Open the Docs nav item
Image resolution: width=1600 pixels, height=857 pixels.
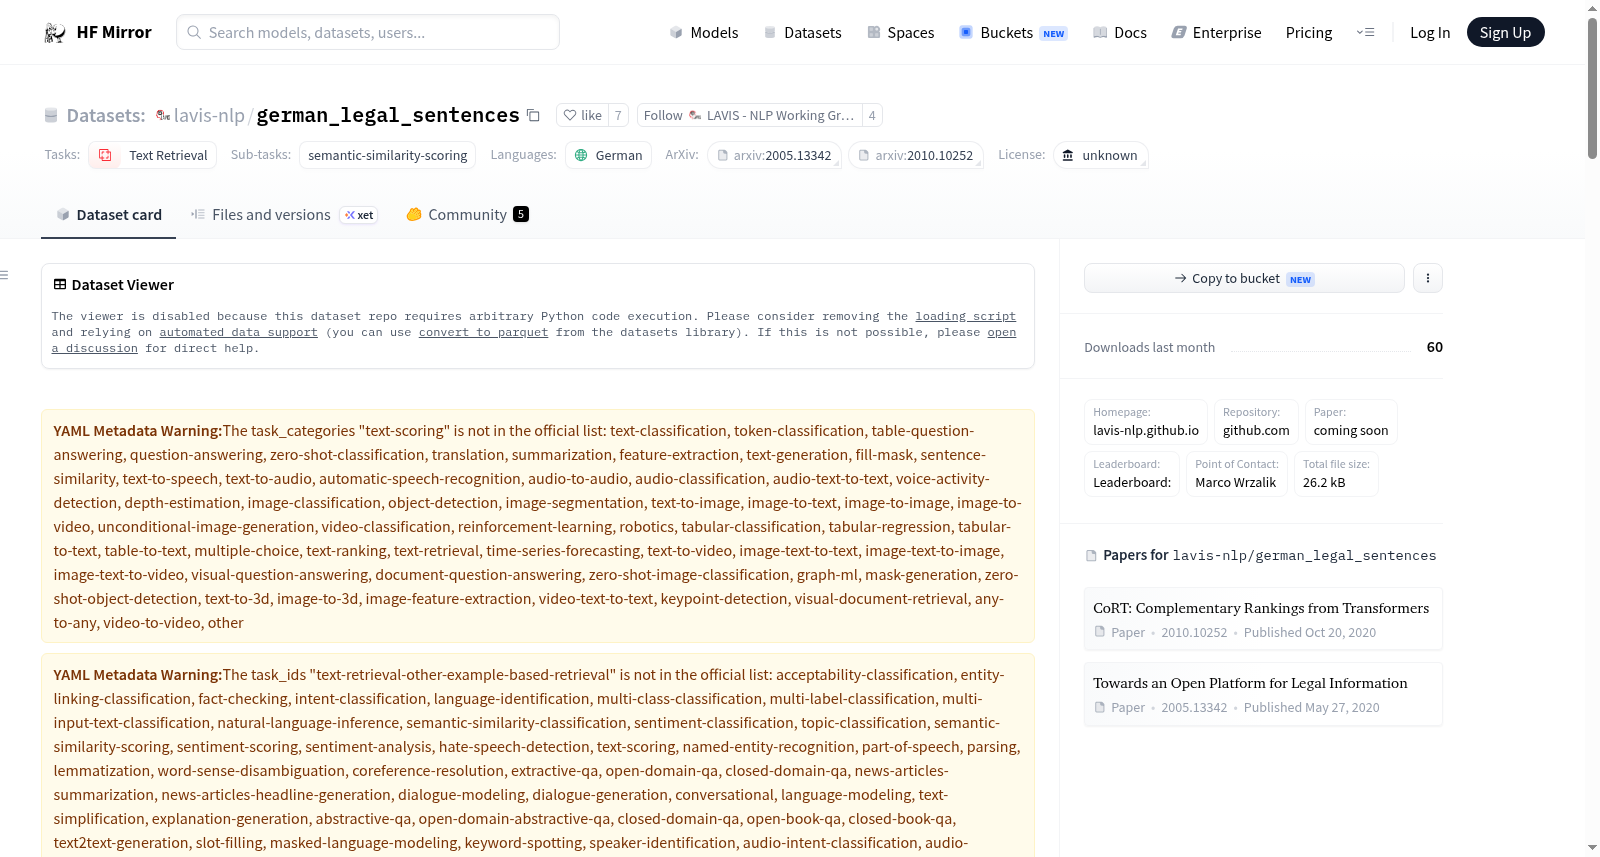click(1119, 32)
